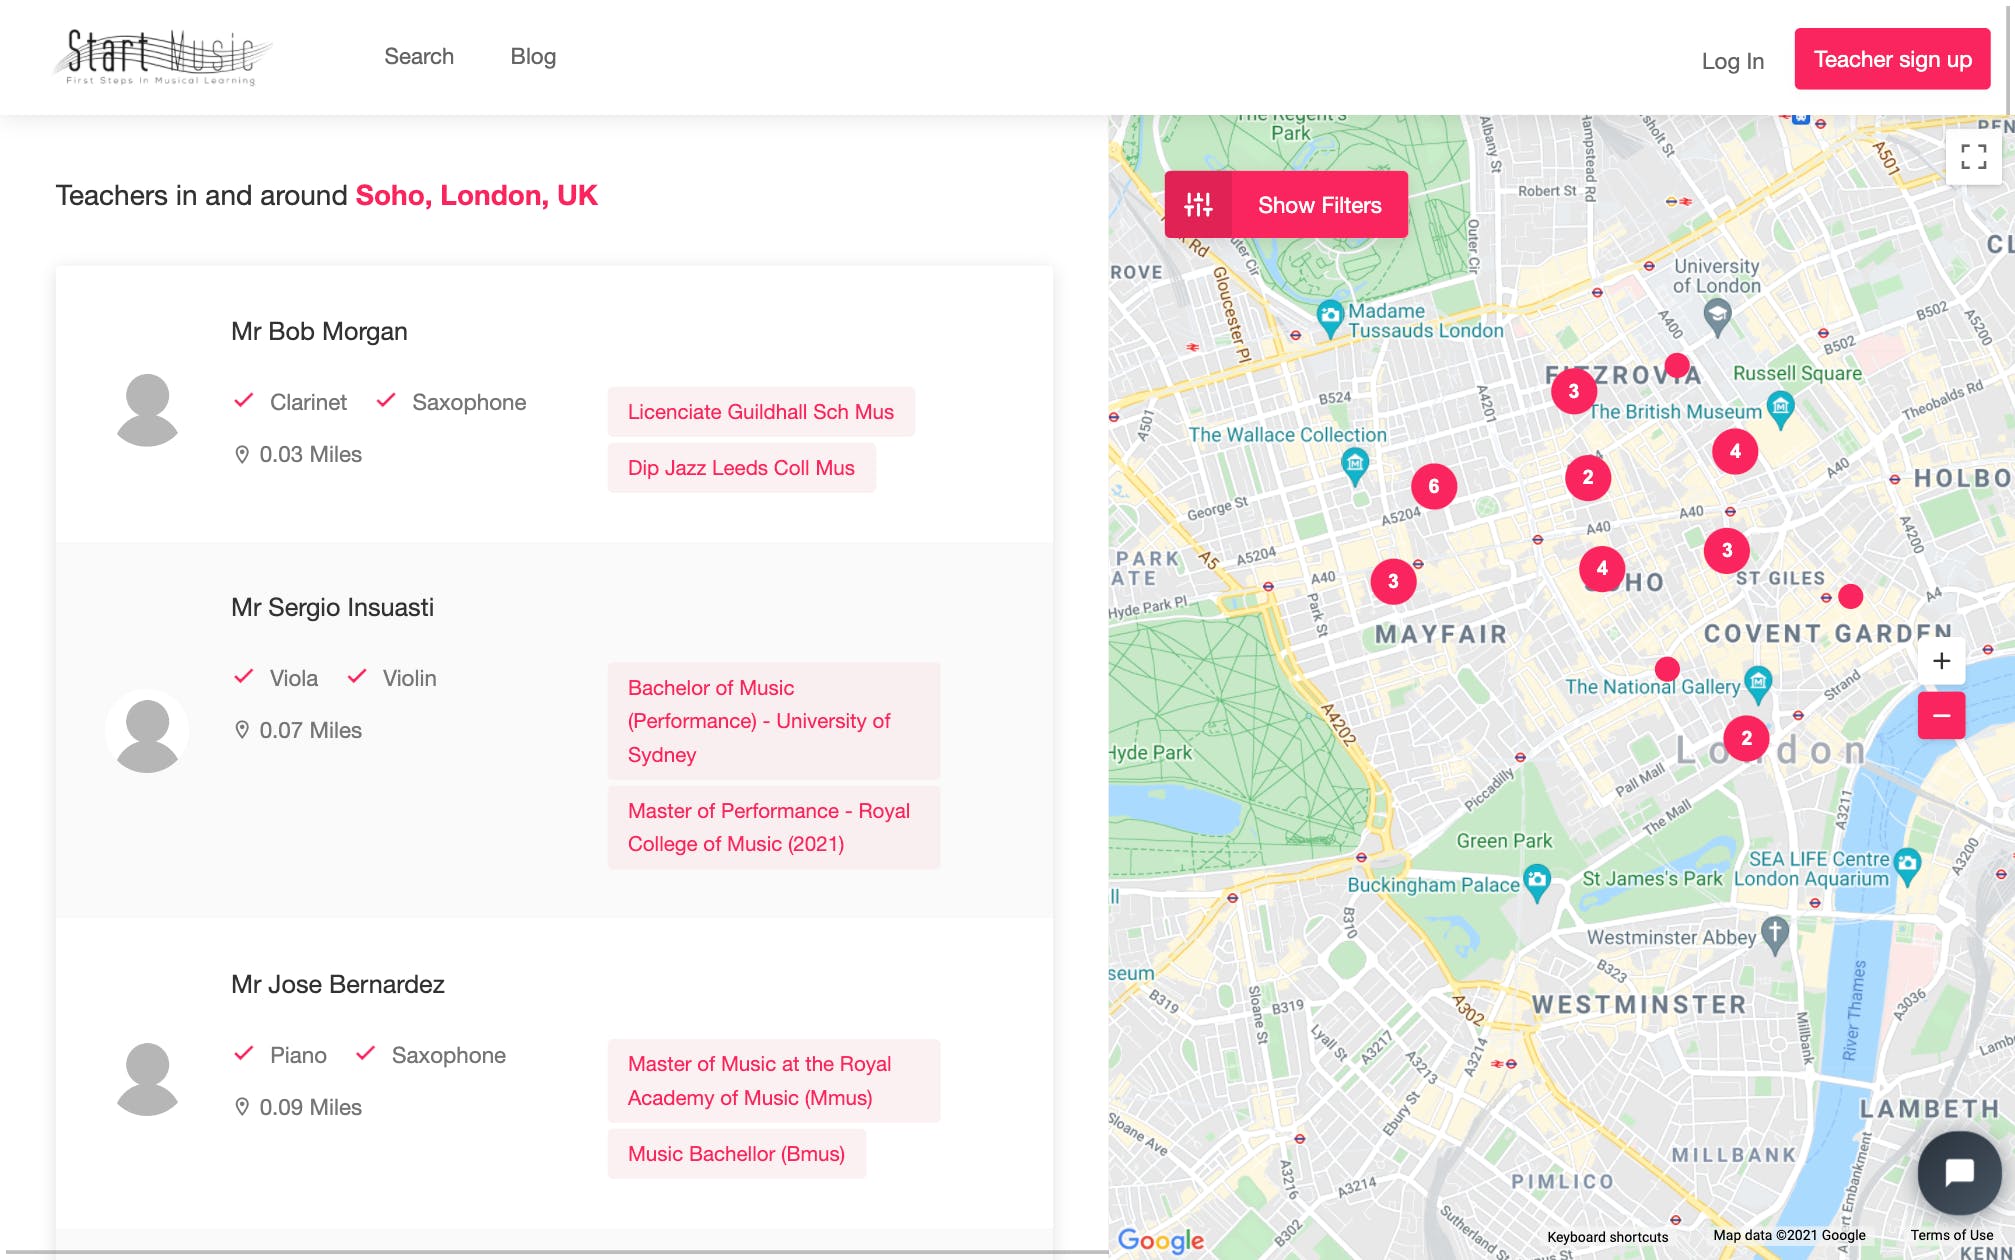Click the location pin beside 0.09 Miles

tap(242, 1107)
